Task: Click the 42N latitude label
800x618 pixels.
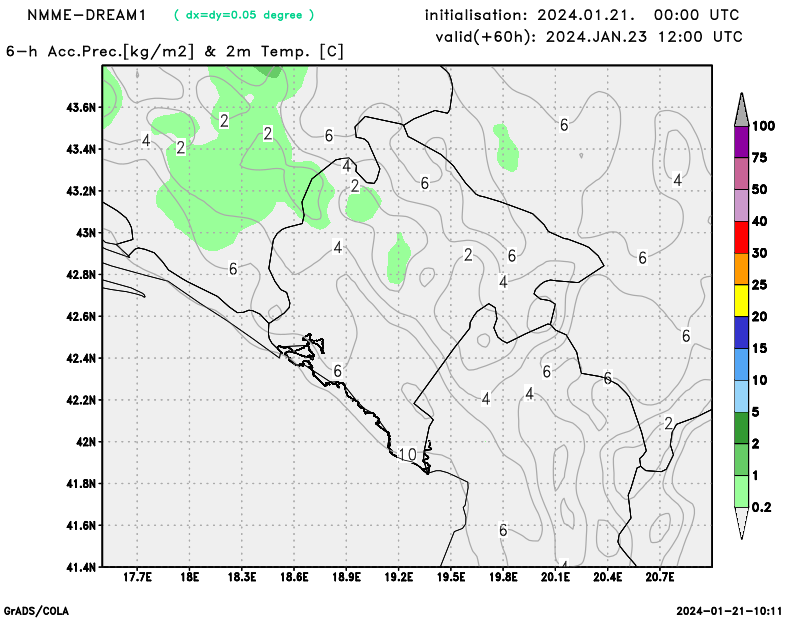Action: (86, 442)
